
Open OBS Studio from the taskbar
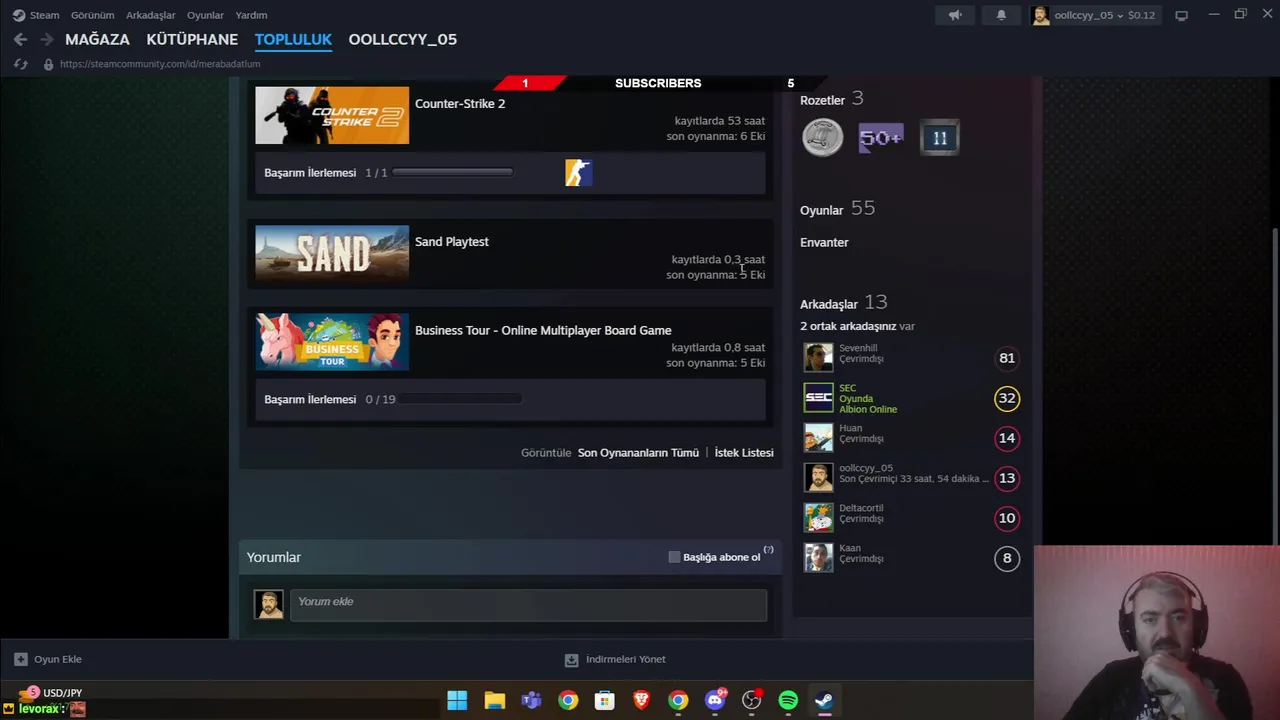(x=752, y=700)
